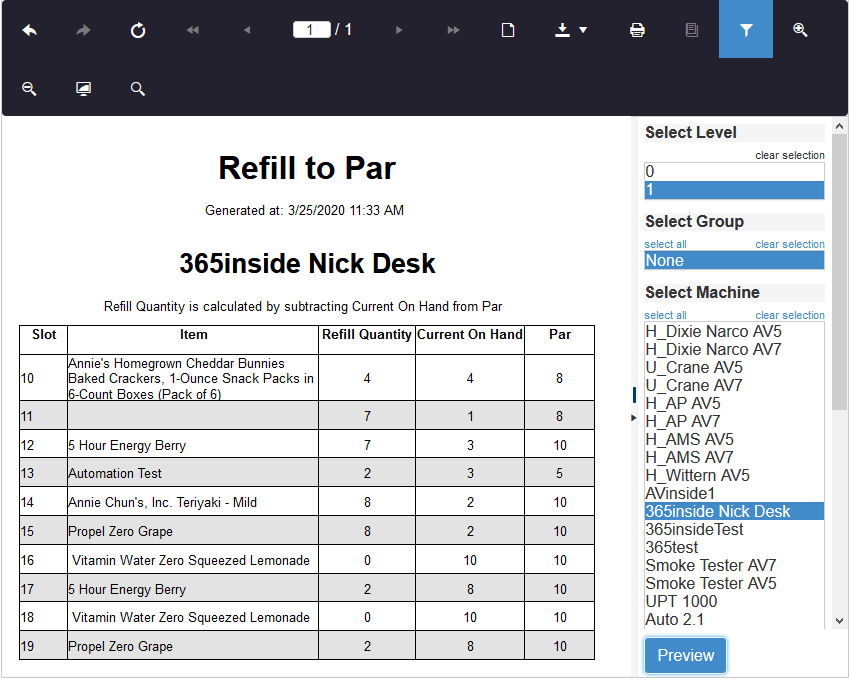Select machine Smoke Tester AV5

click(x=734, y=583)
